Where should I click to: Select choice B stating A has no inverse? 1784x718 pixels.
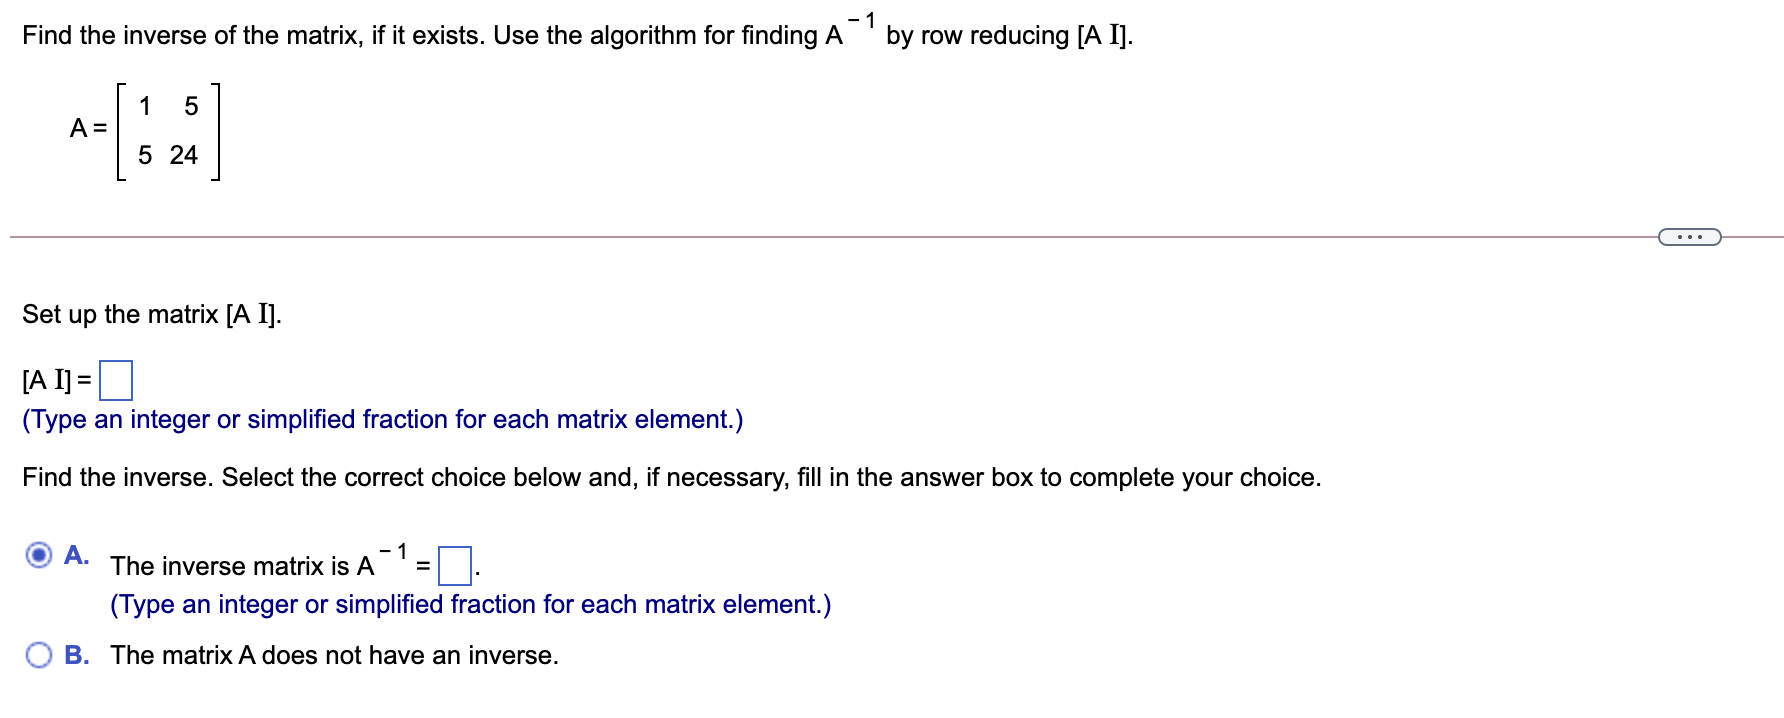(x=38, y=655)
